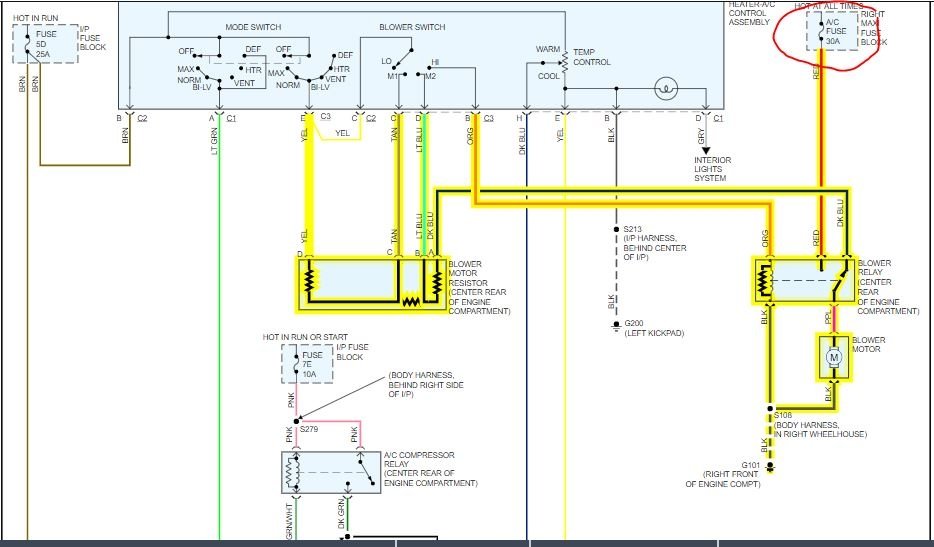Viewport: 934px width, 547px height.
Task: Click the 'LO' blower switch position
Action: point(386,61)
